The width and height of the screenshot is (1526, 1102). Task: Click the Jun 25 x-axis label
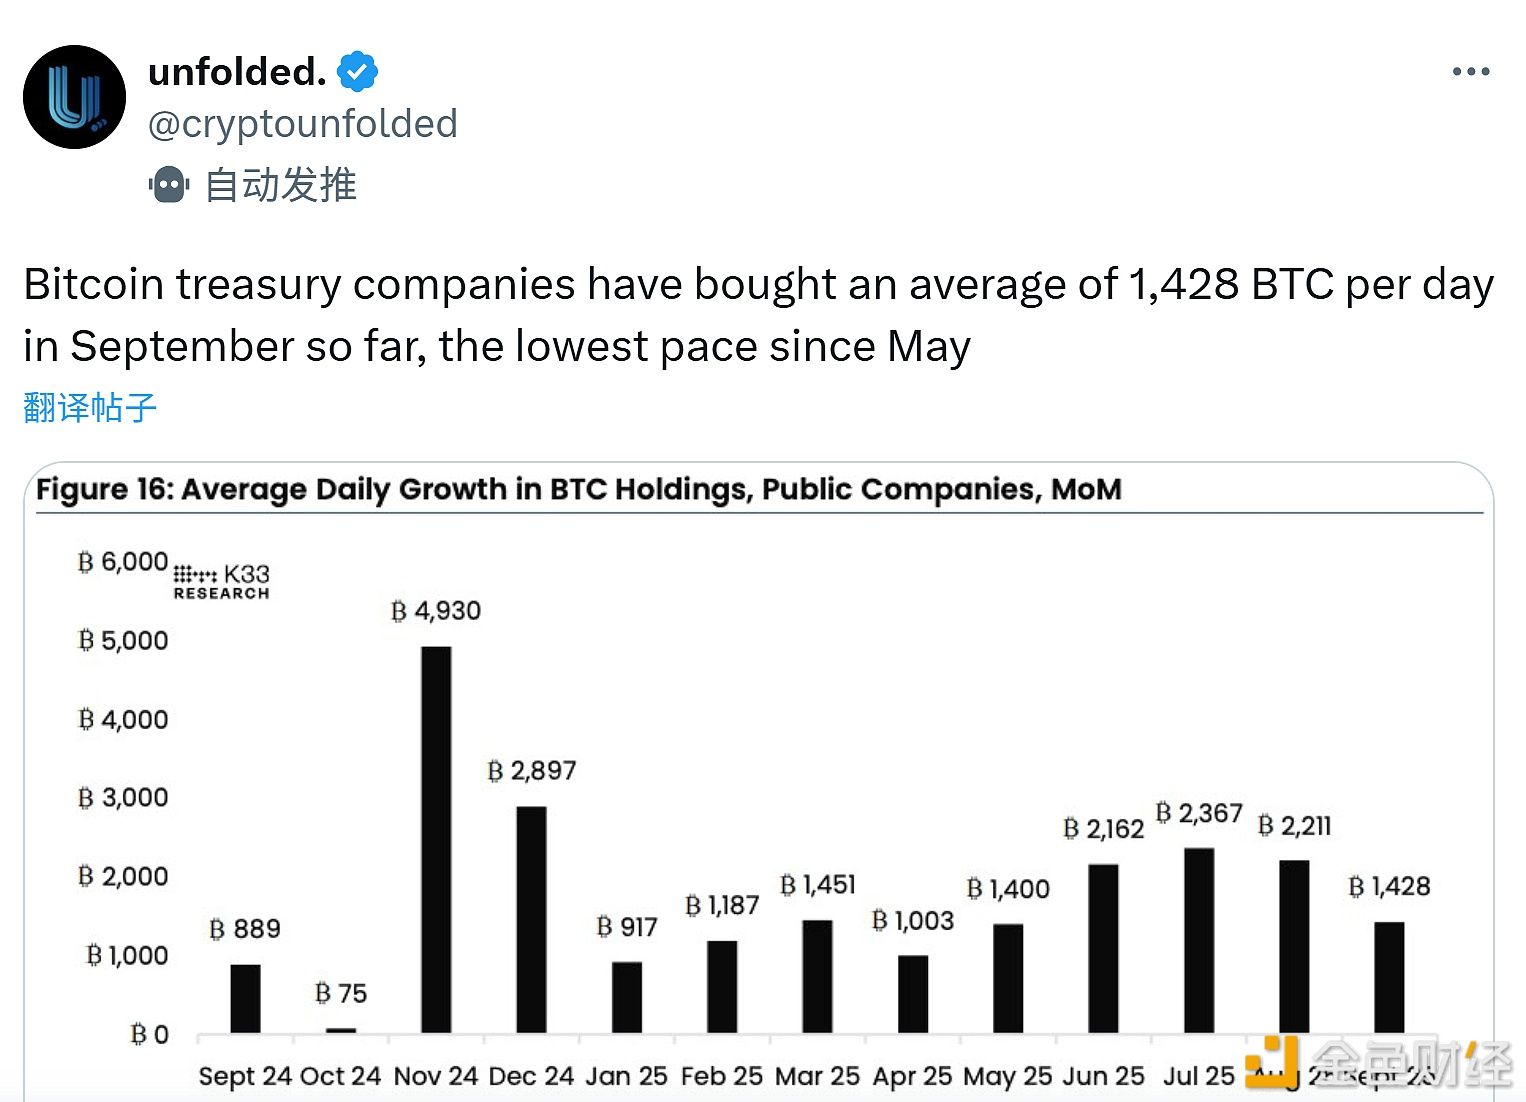point(1103,1076)
